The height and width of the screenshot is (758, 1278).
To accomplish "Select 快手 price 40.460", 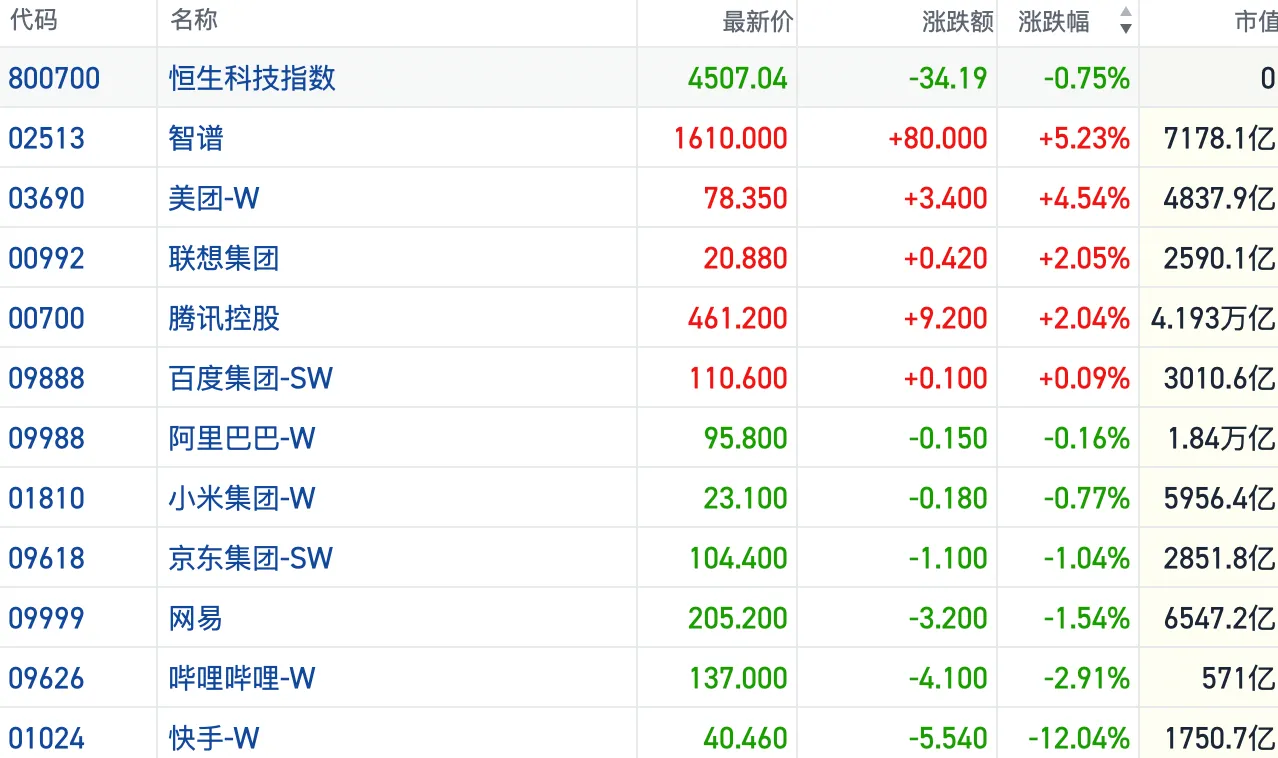I will pyautogui.click(x=745, y=738).
